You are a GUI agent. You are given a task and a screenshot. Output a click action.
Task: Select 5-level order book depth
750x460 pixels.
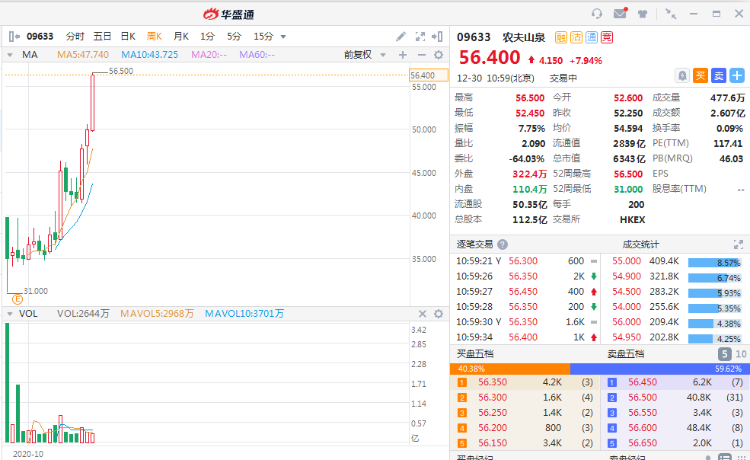pos(723,354)
